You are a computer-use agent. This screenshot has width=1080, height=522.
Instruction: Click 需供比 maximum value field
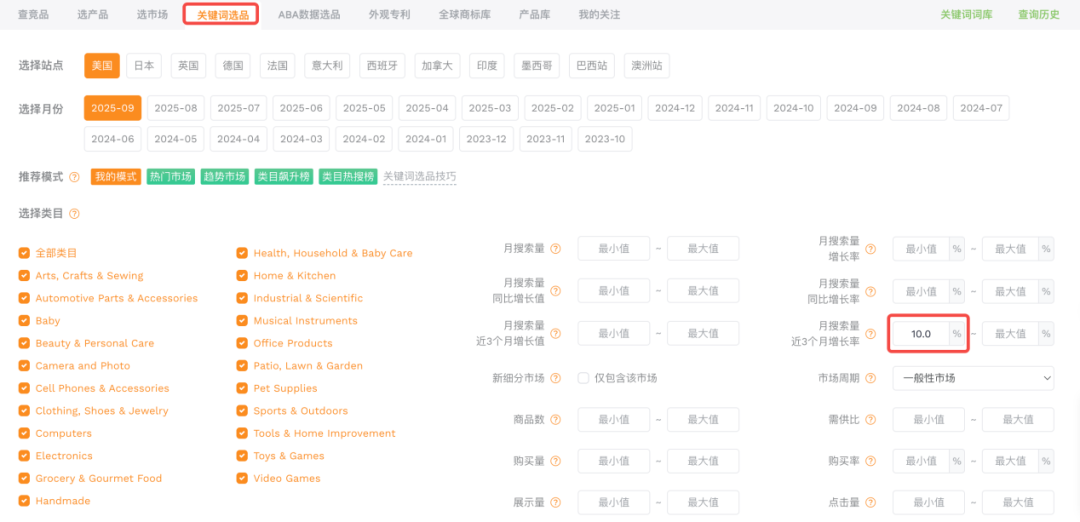click(1018, 419)
